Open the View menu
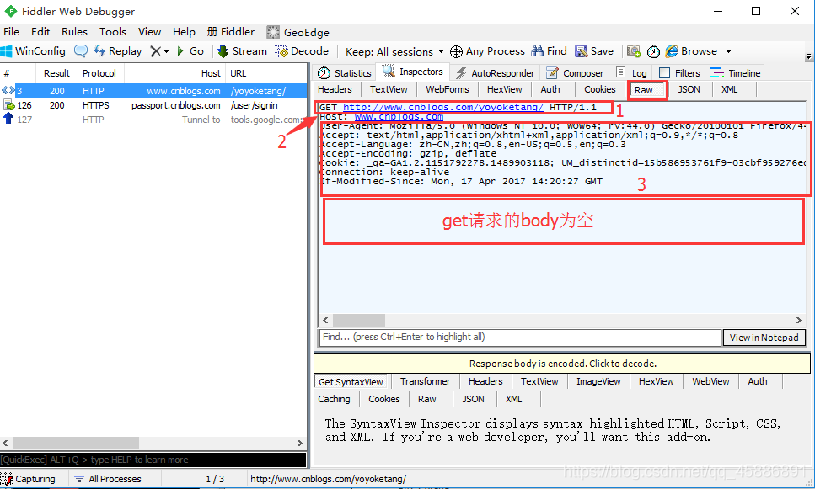 [x=149, y=32]
